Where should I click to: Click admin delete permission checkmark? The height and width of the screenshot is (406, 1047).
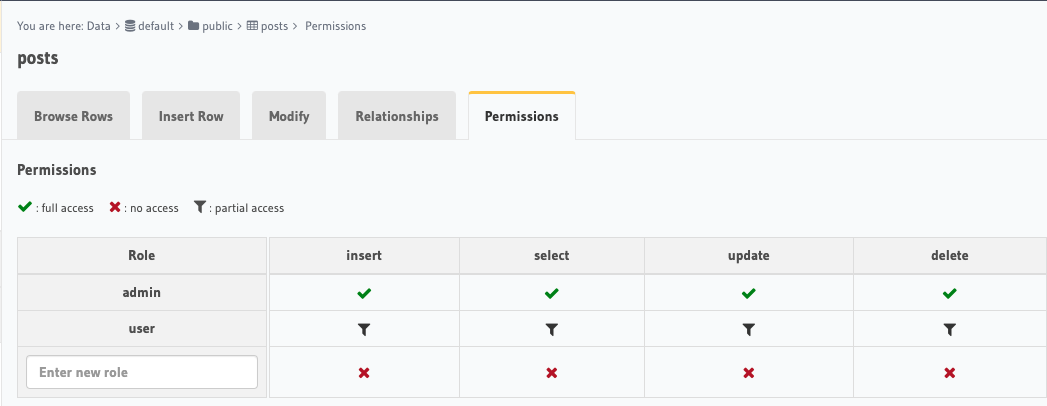click(950, 294)
